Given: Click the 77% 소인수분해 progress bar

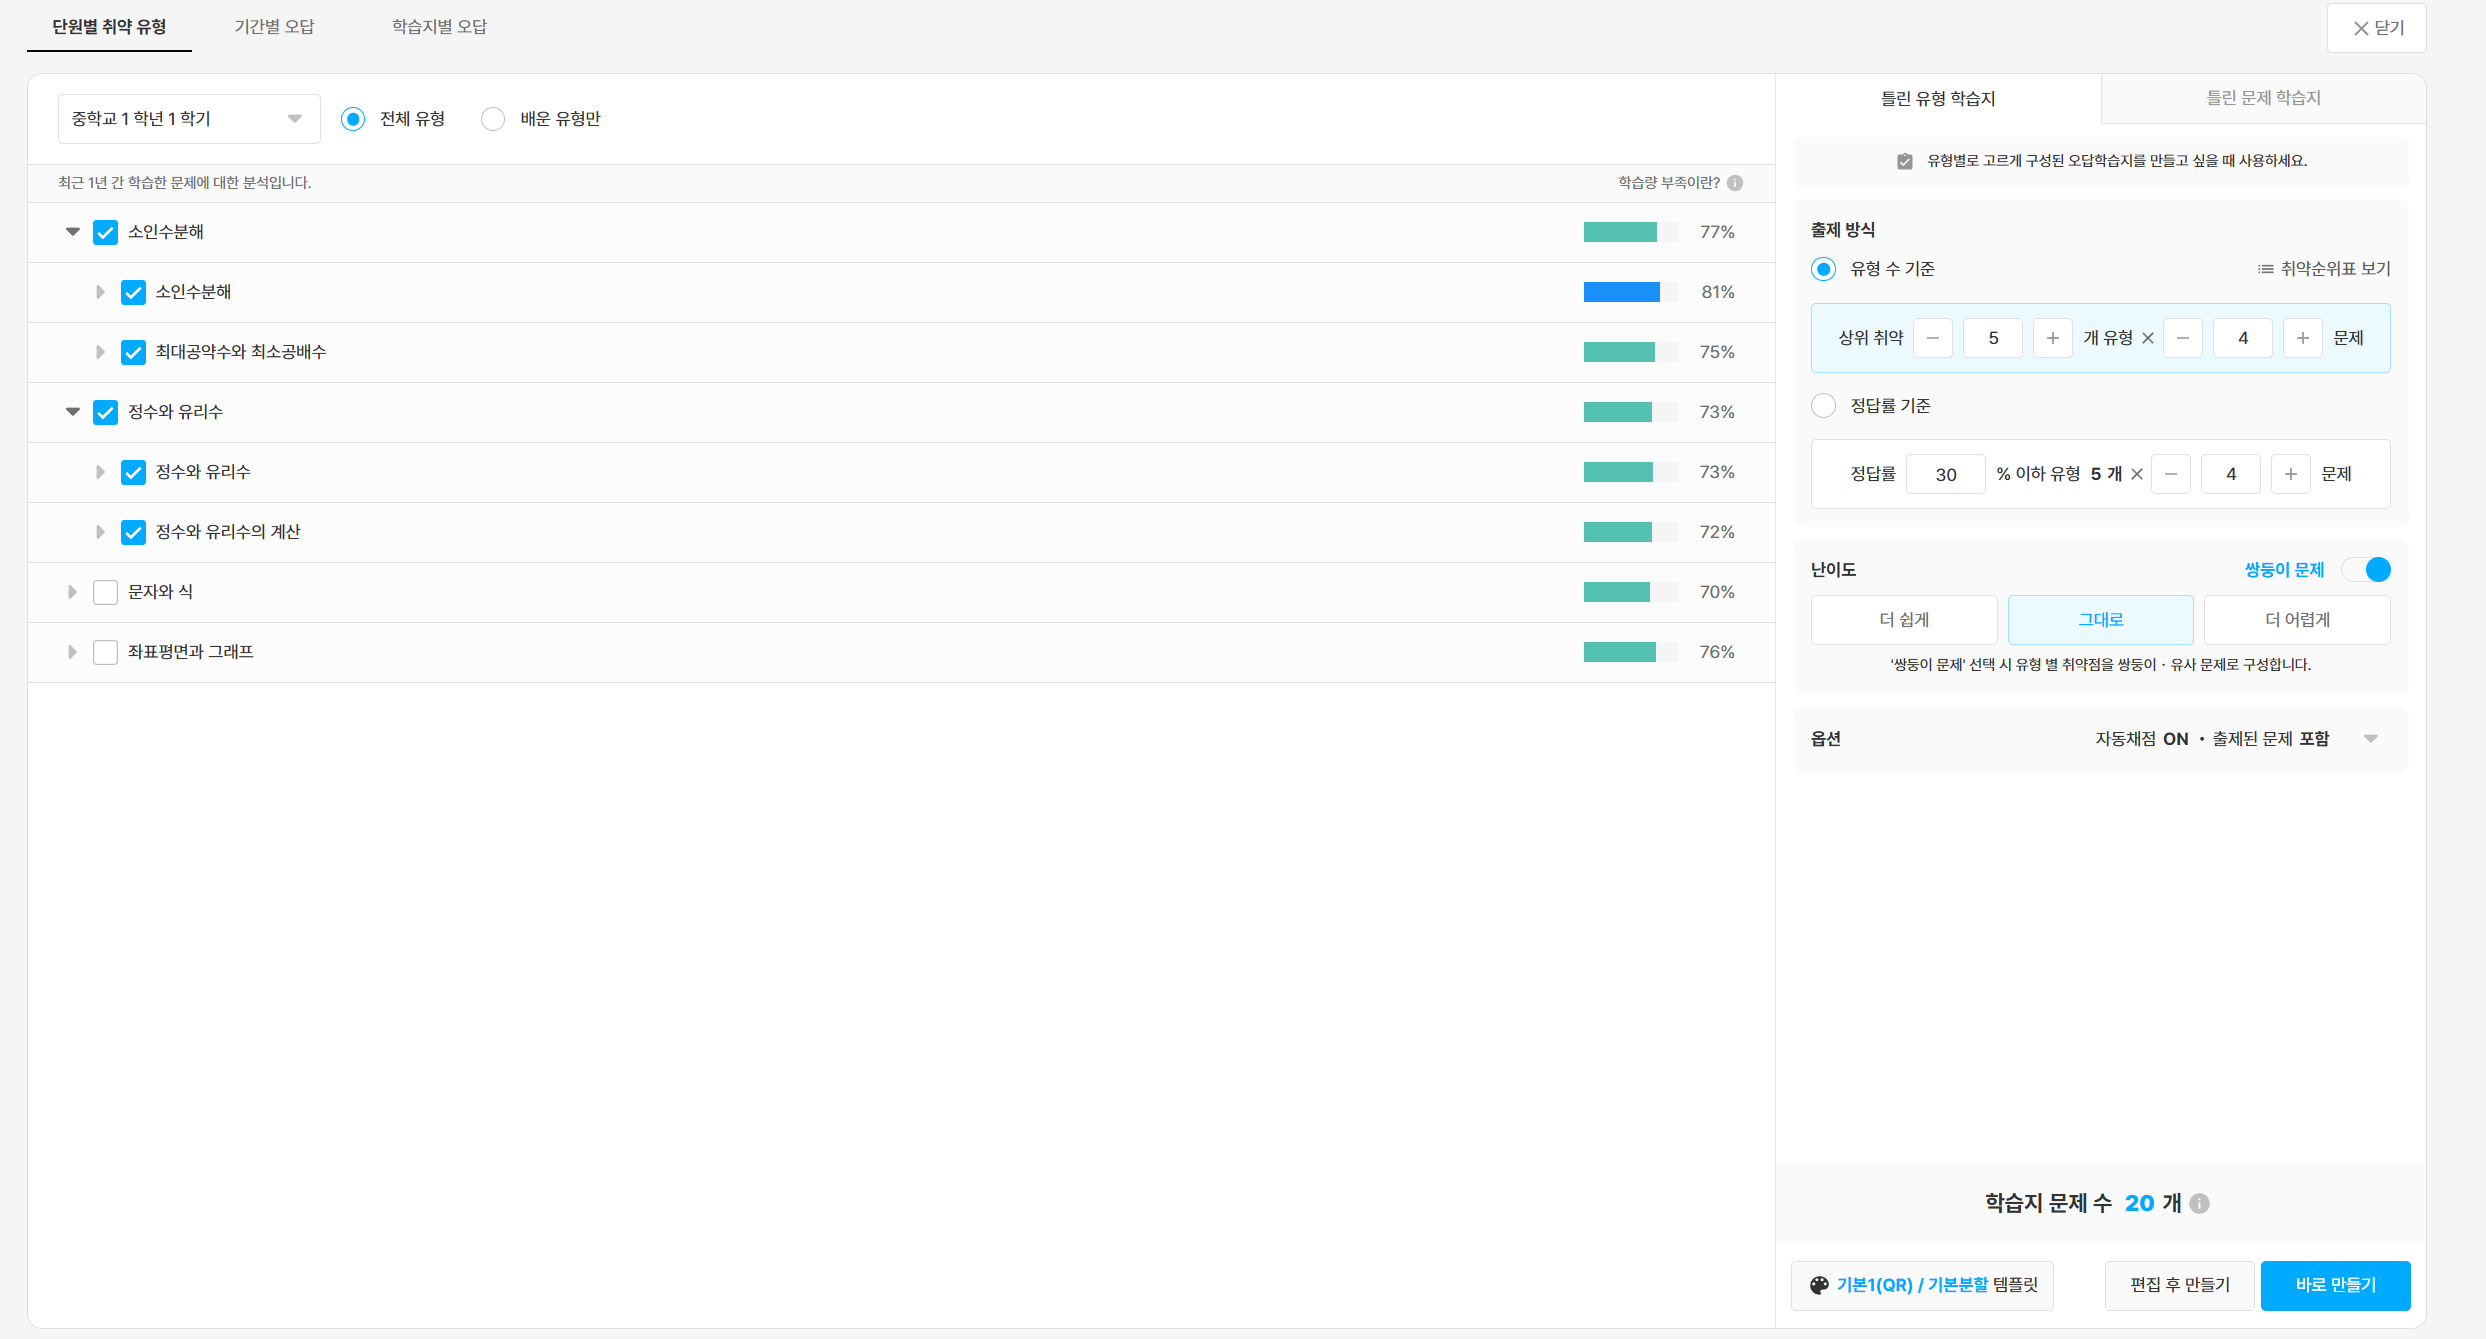Looking at the screenshot, I should 1631,232.
